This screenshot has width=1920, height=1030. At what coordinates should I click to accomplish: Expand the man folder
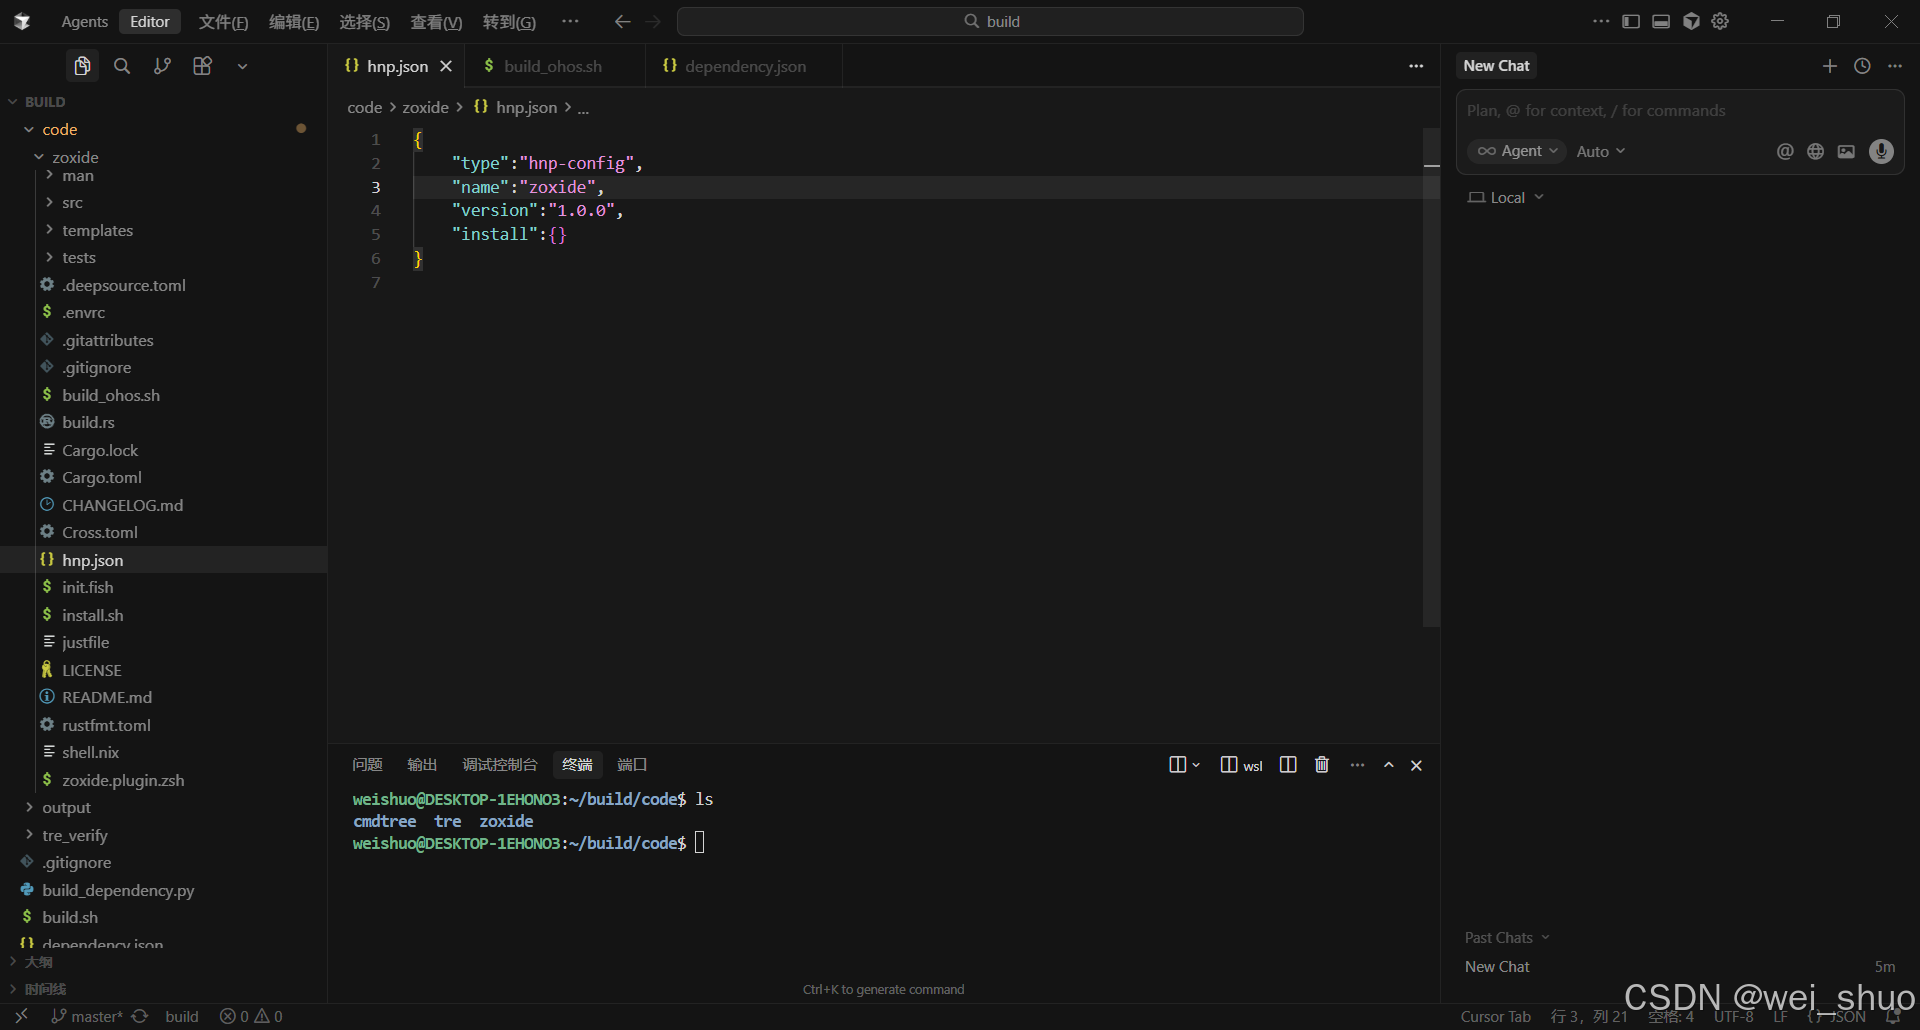(49, 175)
